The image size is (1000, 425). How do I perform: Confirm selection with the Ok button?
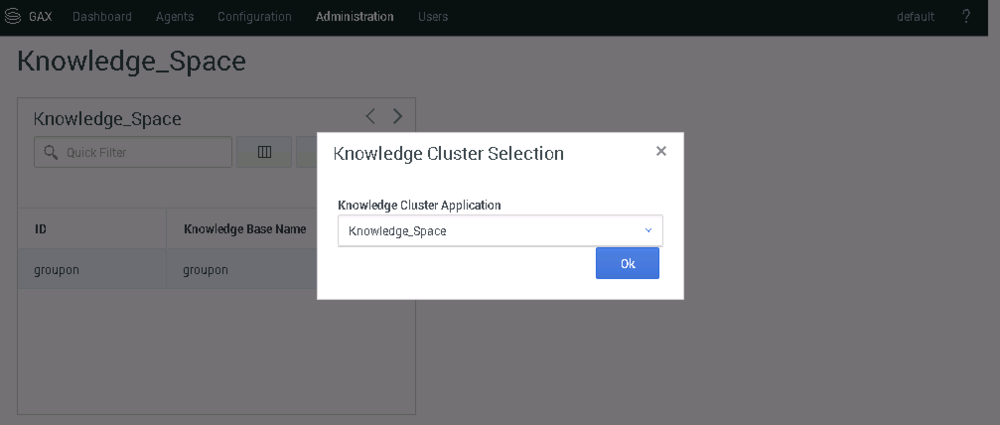[628, 264]
